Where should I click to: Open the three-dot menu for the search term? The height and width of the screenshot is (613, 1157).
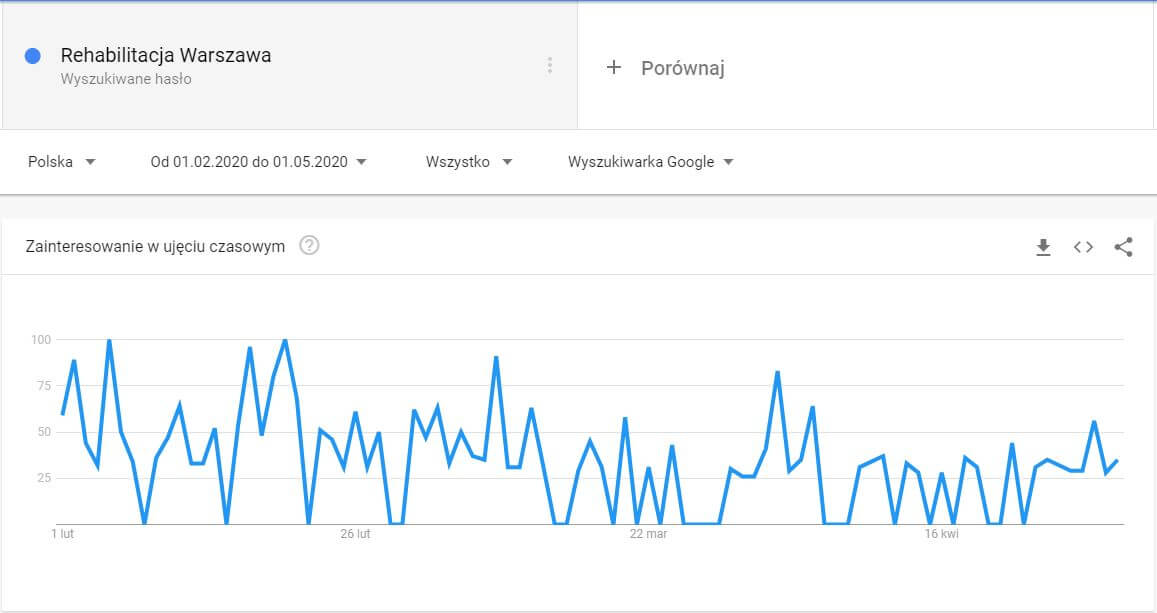pos(549,65)
